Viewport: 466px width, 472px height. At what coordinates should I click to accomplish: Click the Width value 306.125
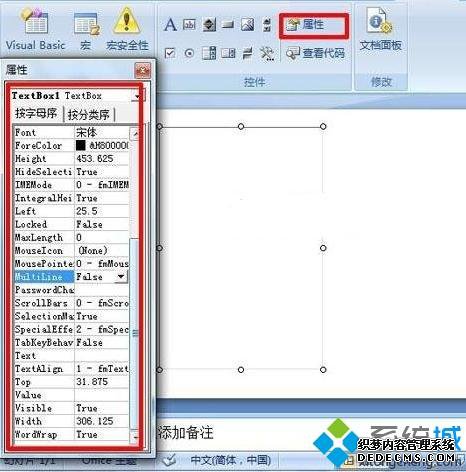[x=95, y=421]
